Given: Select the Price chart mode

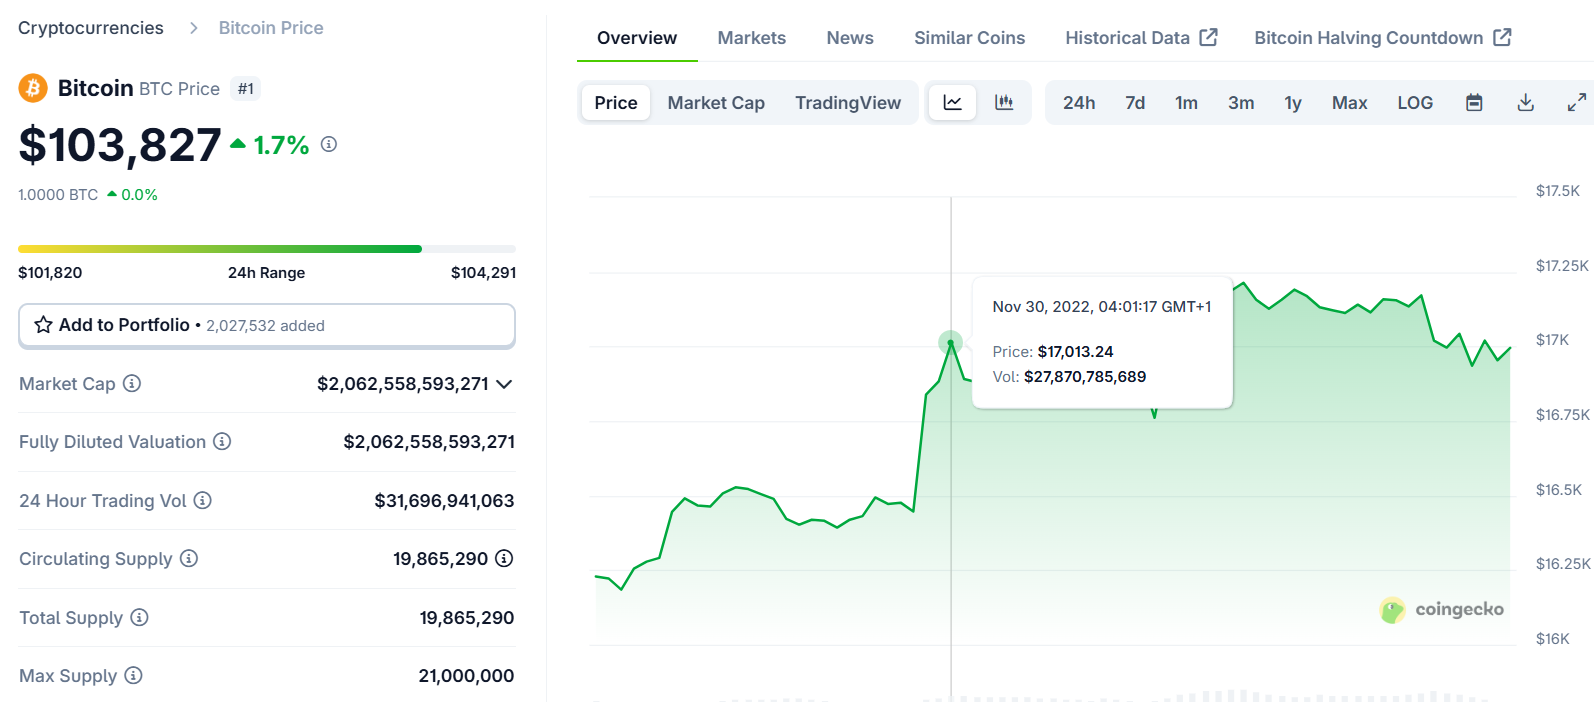Looking at the screenshot, I should (x=615, y=103).
